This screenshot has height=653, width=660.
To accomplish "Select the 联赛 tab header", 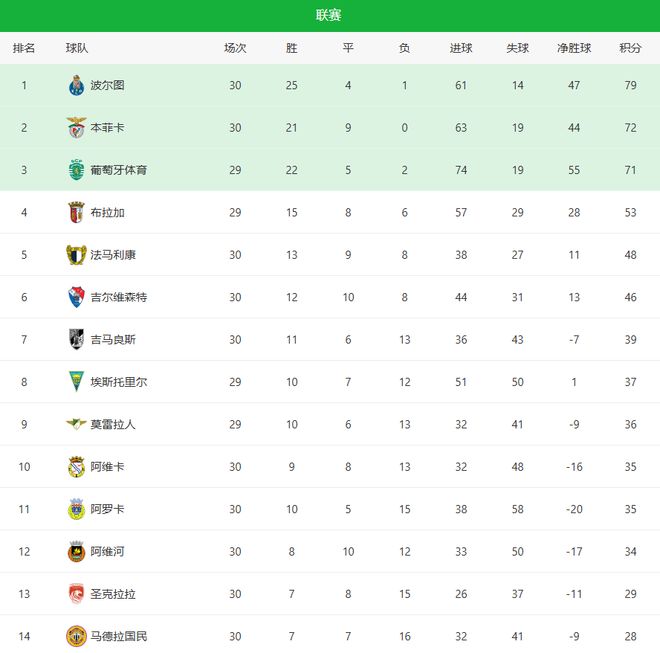I will [x=329, y=15].
